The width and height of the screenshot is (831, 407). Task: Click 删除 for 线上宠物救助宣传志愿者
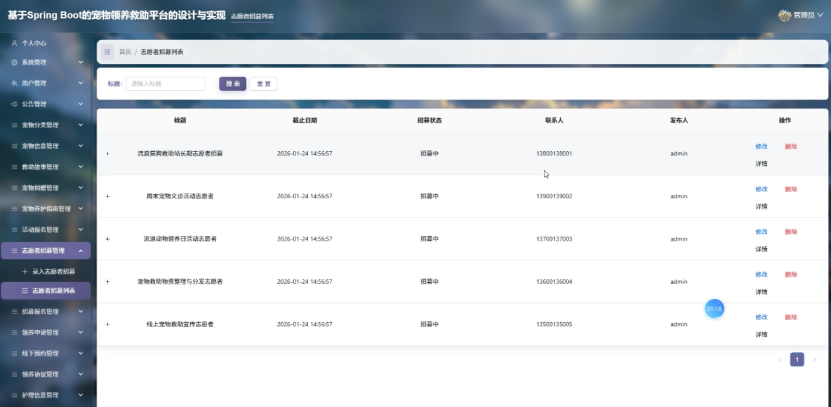click(791, 317)
